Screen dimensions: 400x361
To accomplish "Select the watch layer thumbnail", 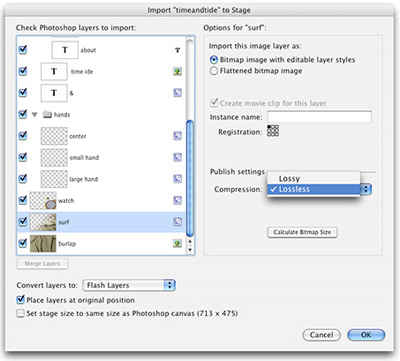I will (x=43, y=200).
